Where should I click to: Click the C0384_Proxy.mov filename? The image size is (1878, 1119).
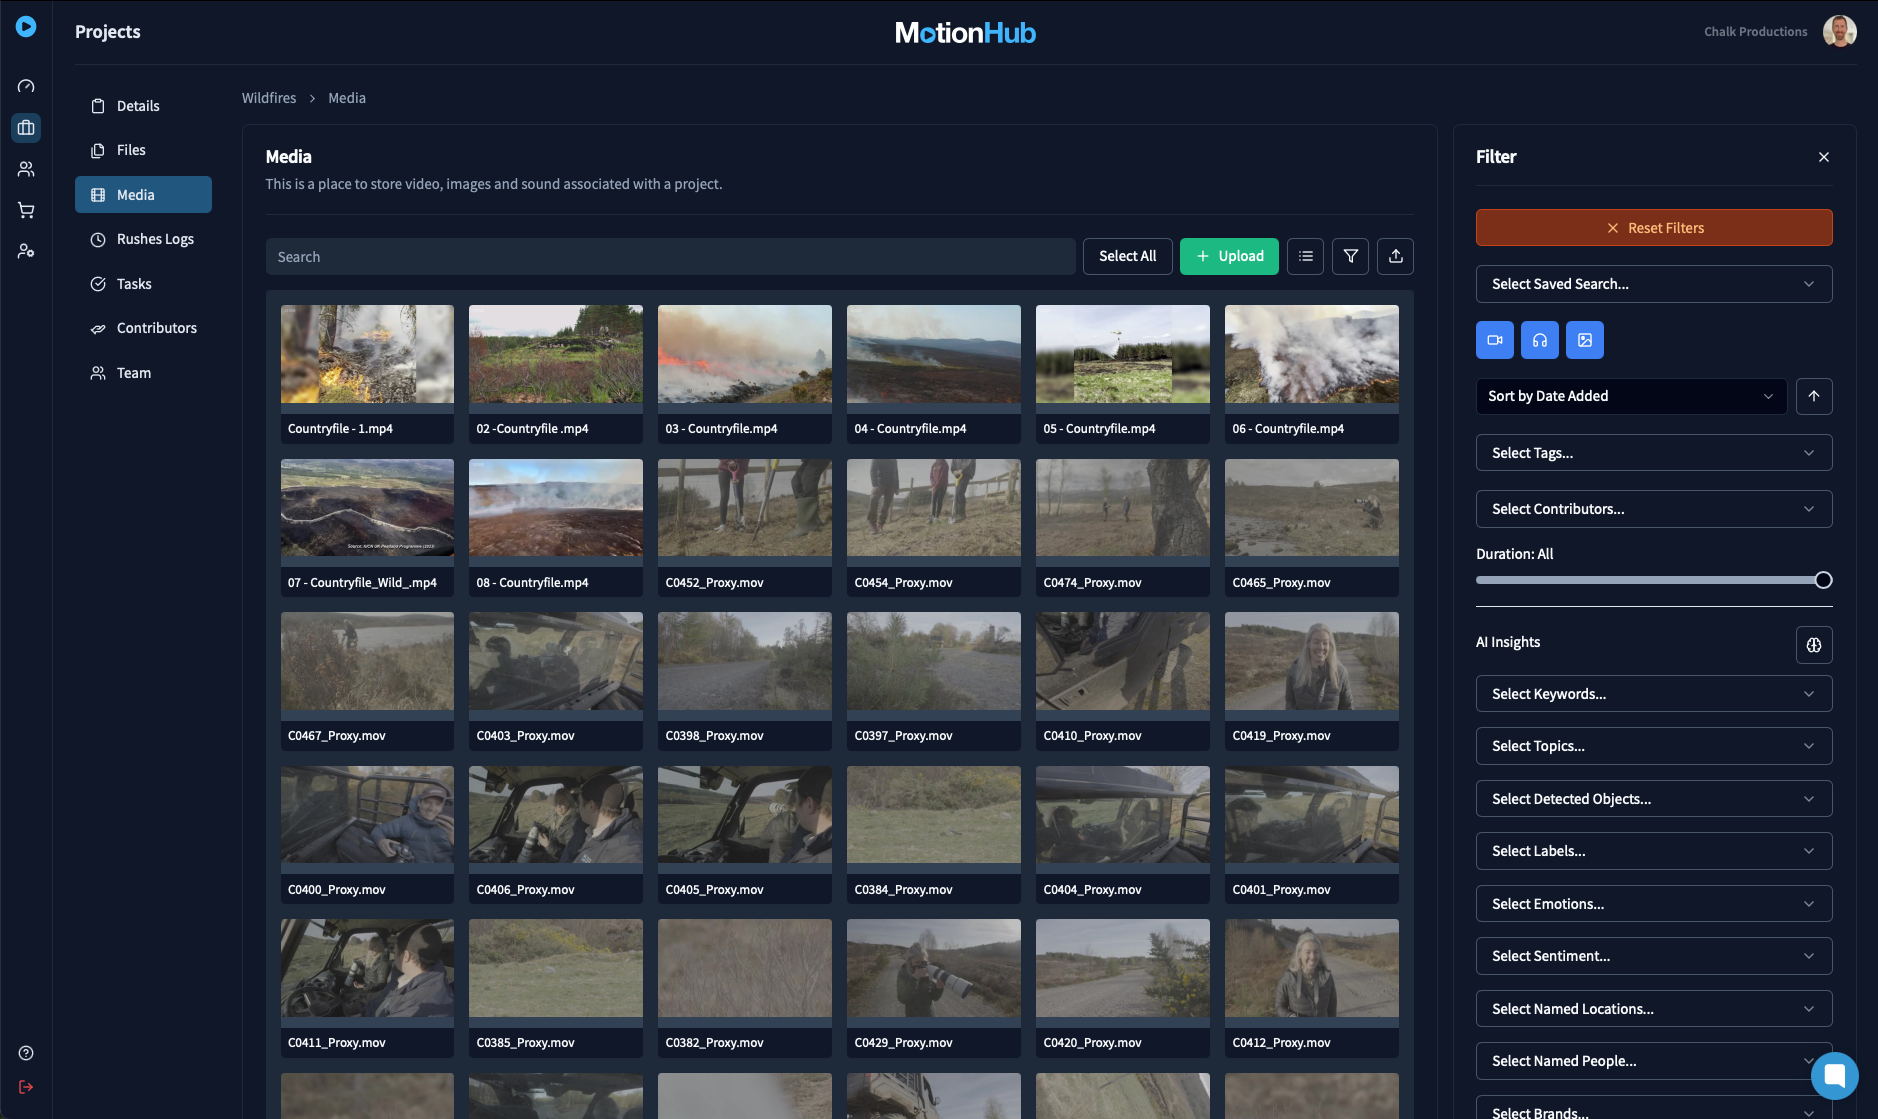point(903,890)
